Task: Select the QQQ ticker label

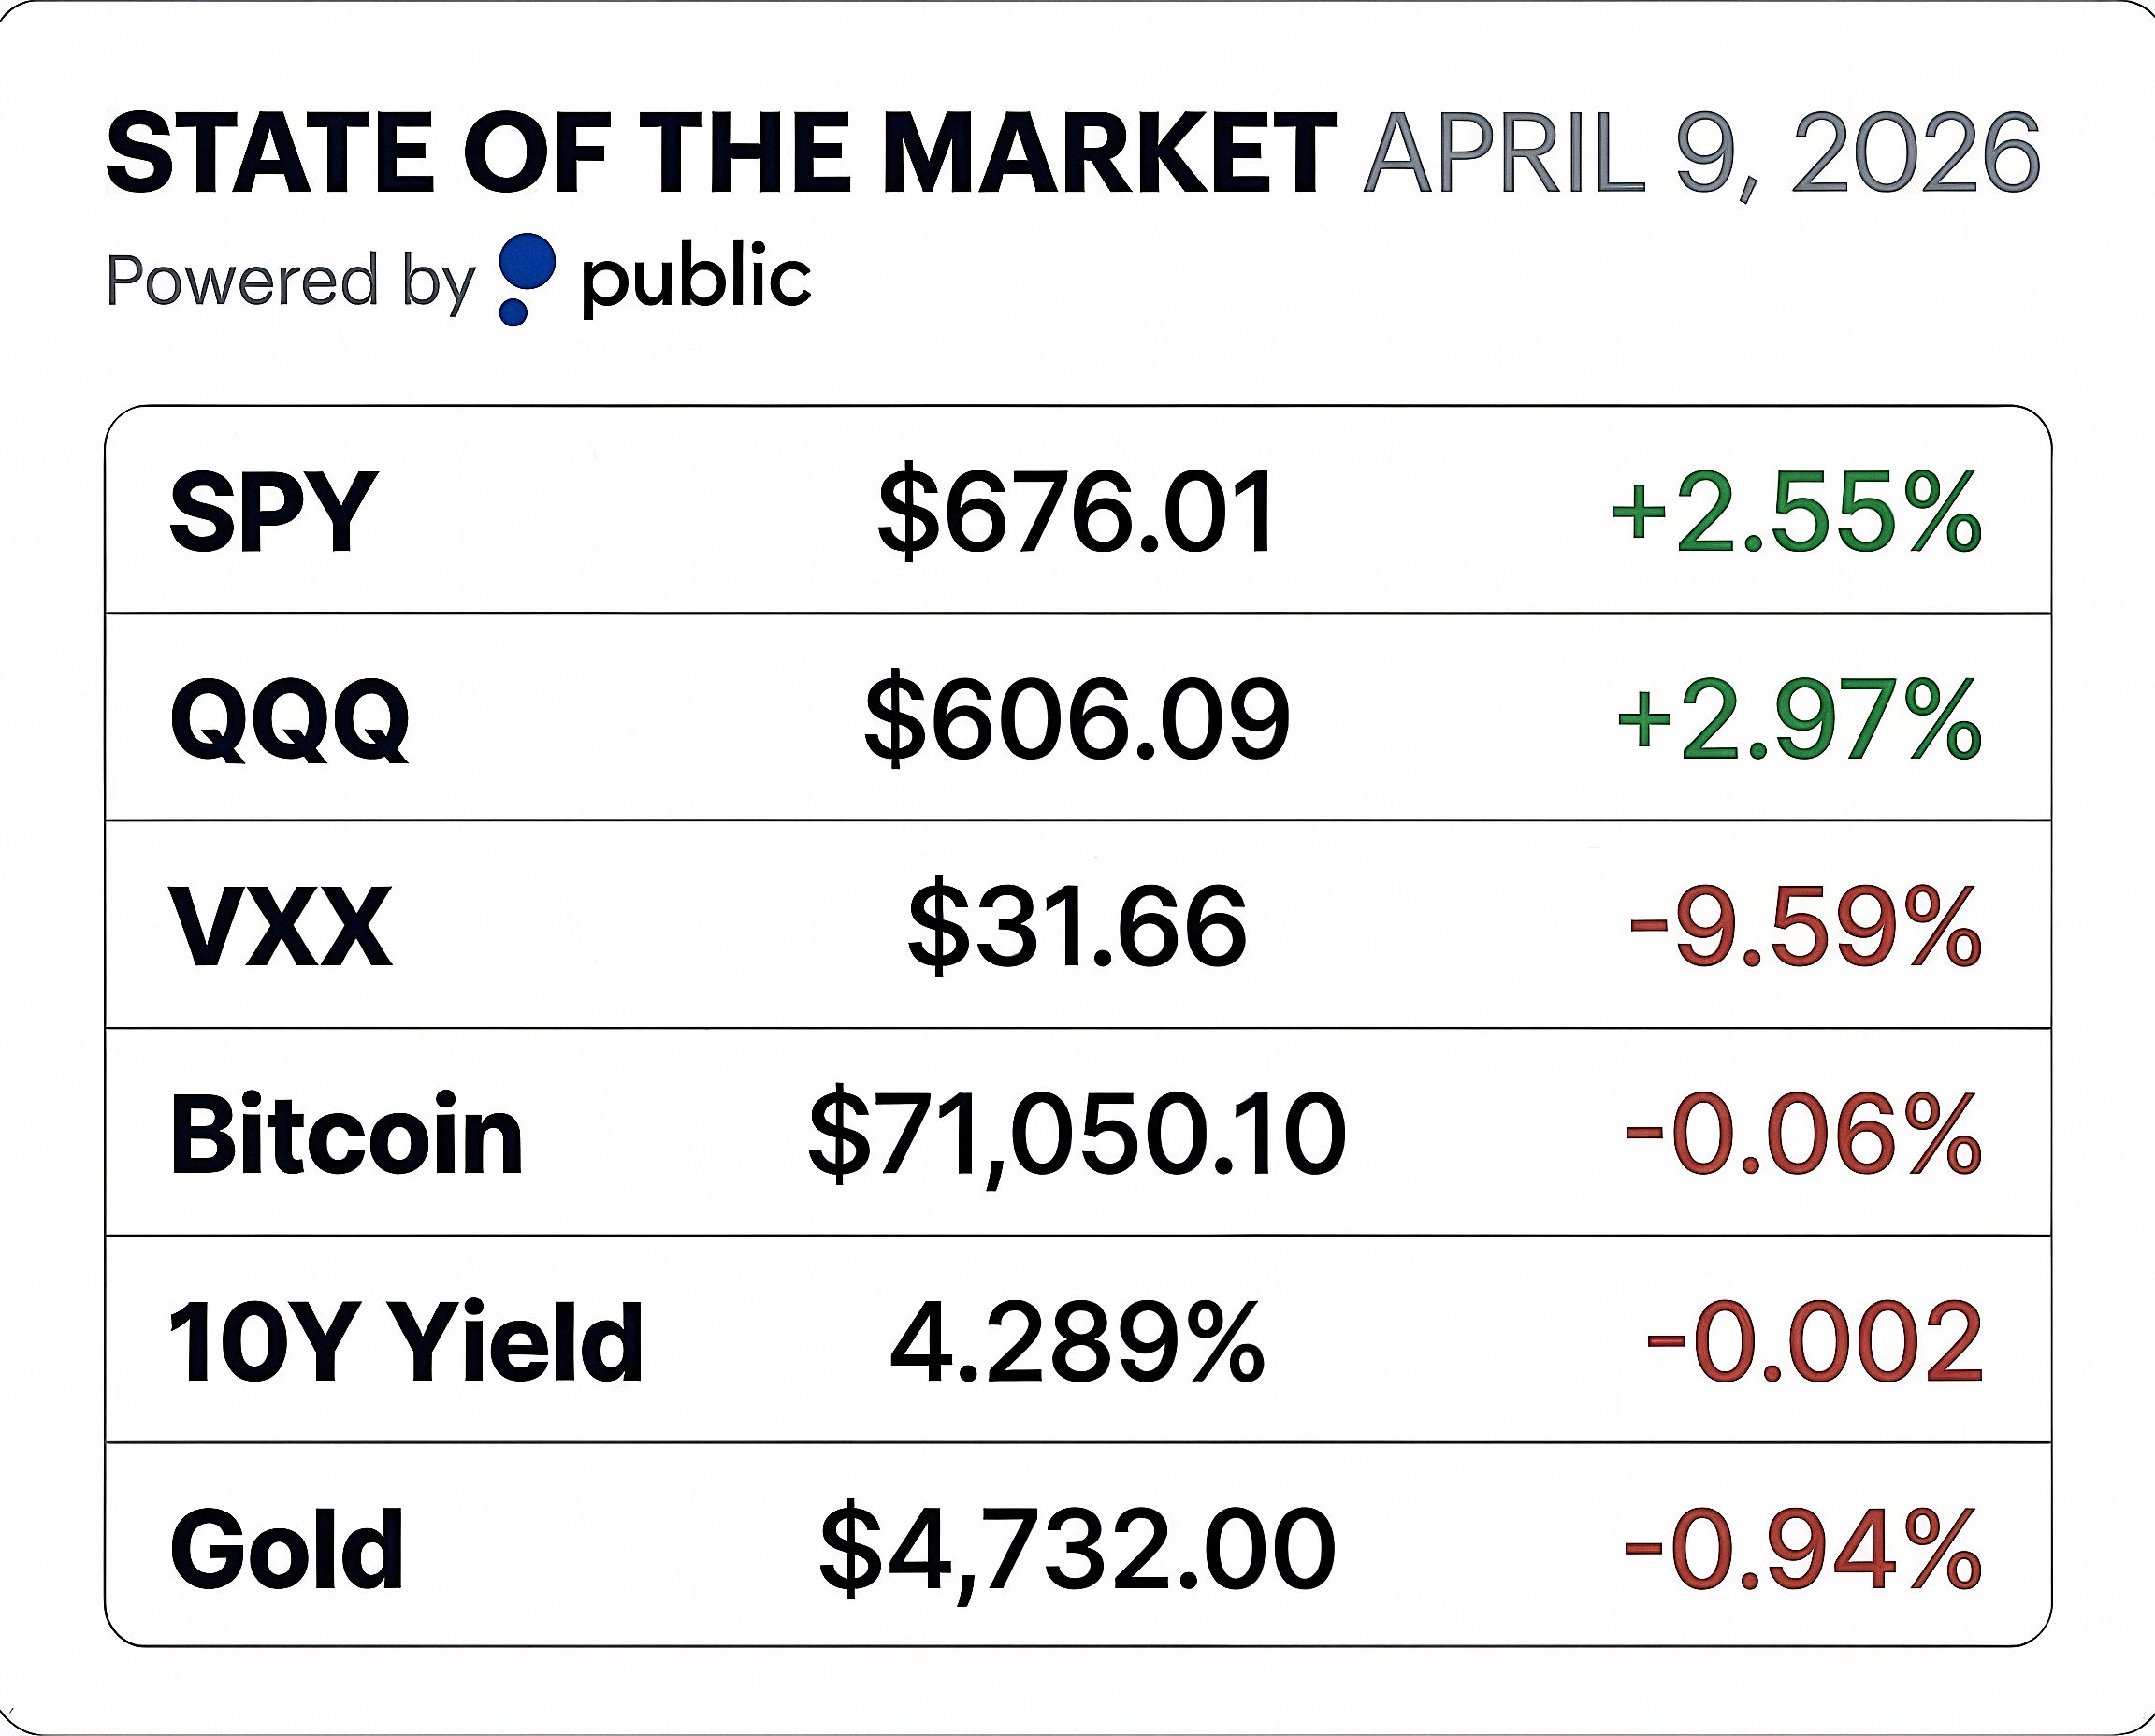Action: pyautogui.click(x=290, y=720)
